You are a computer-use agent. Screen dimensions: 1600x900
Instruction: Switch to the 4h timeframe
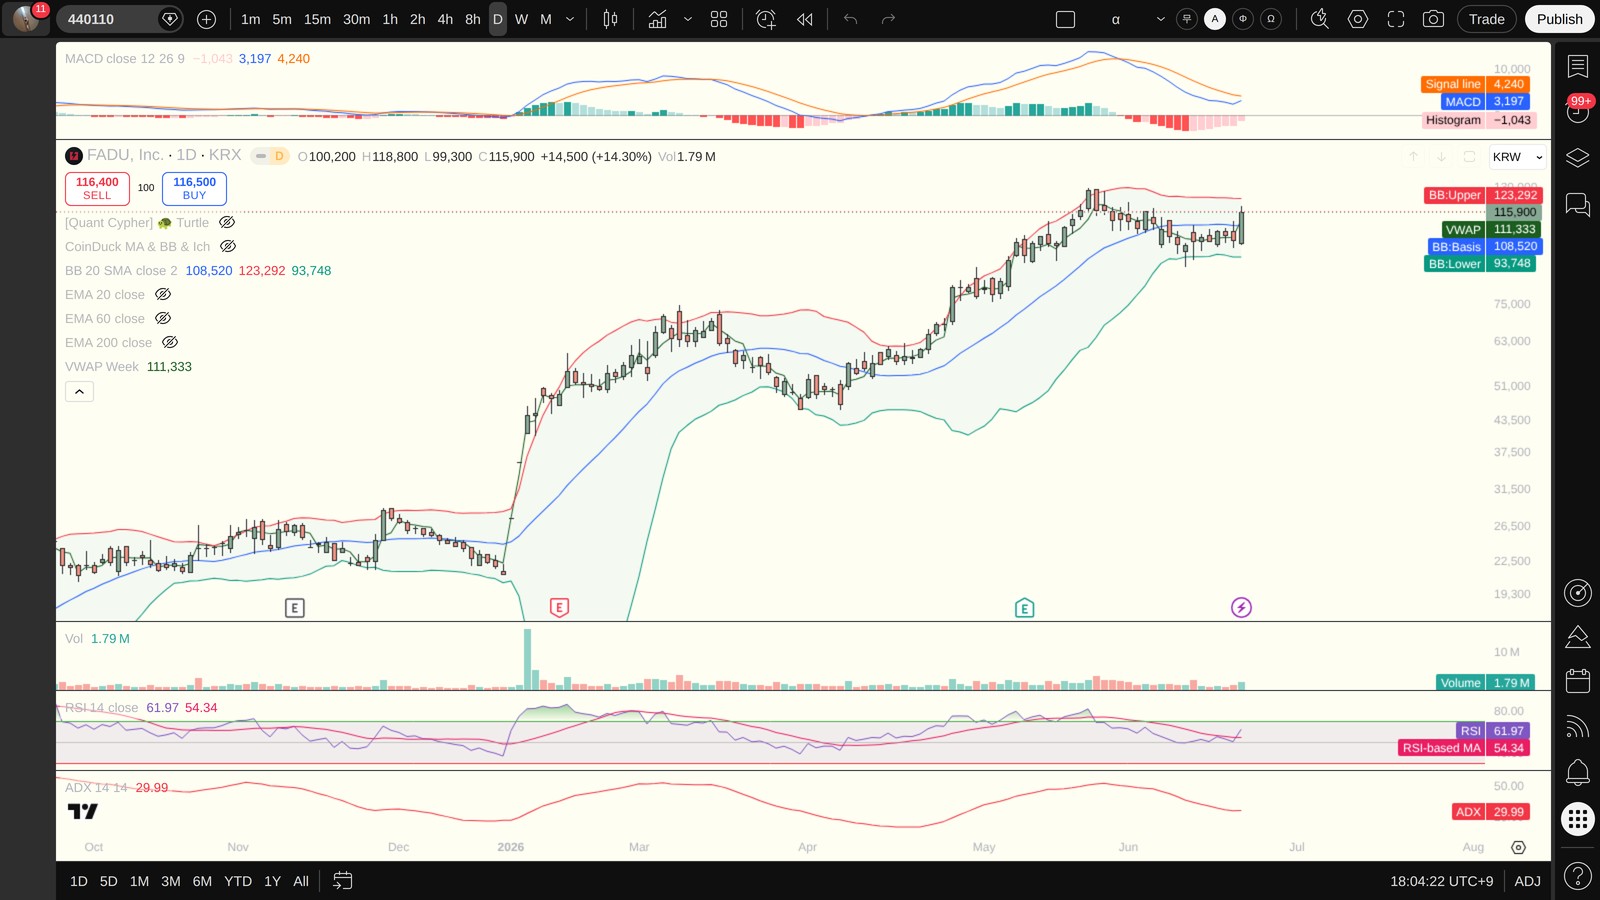click(x=445, y=19)
